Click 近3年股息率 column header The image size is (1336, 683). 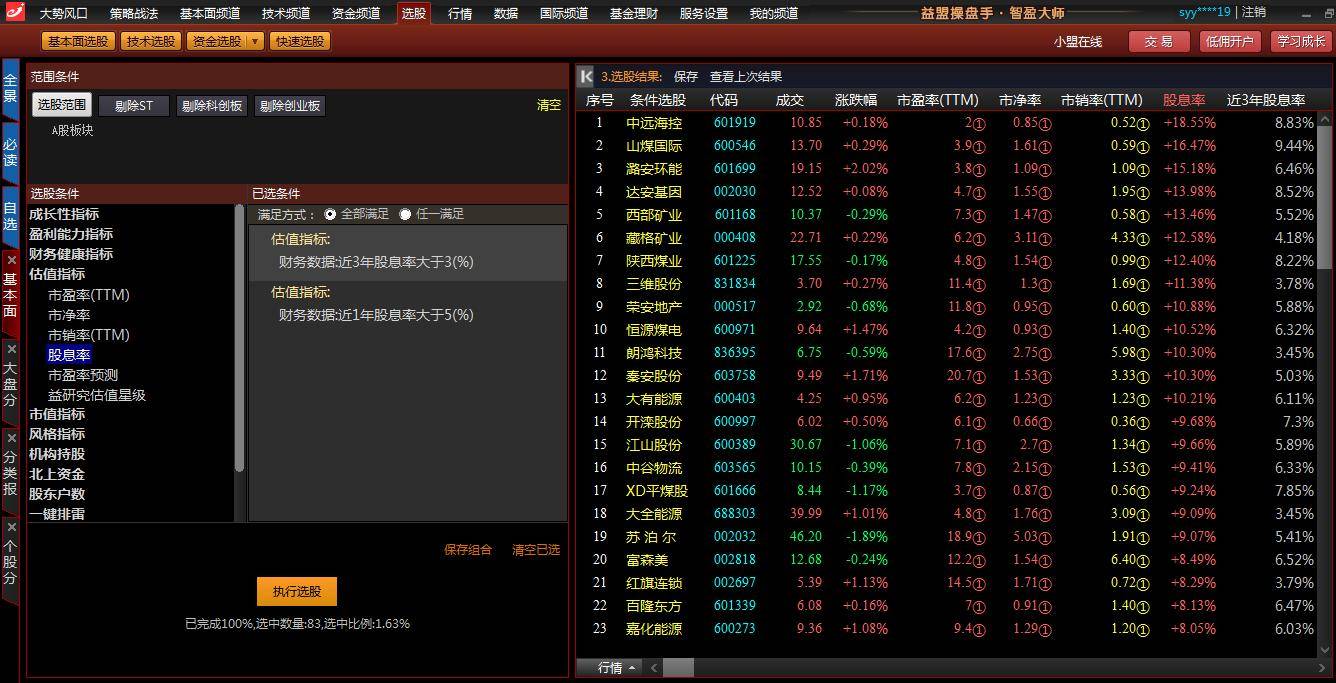click(1266, 100)
